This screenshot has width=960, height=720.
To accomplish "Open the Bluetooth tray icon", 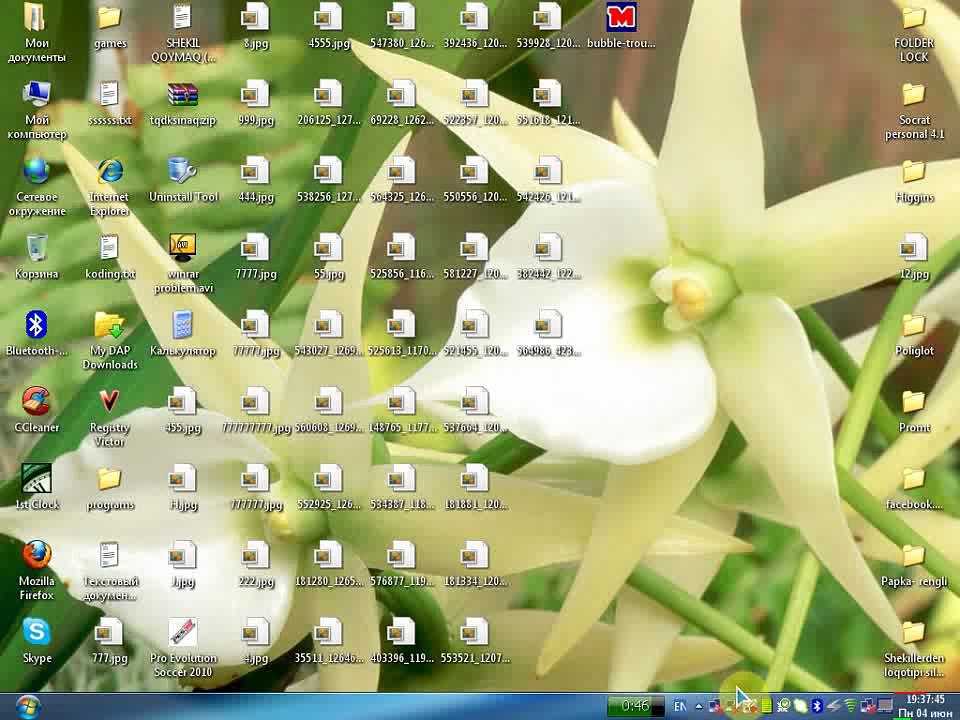I will 817,707.
